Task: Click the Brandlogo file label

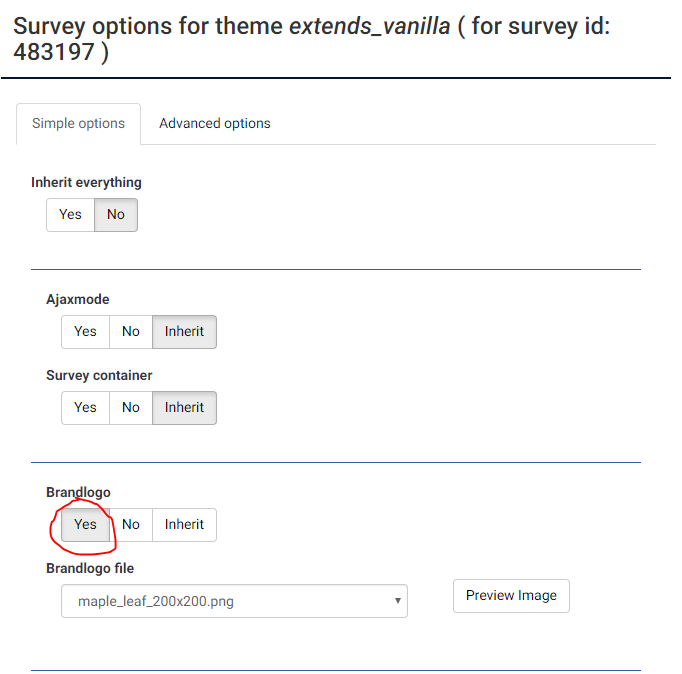Action: click(90, 568)
